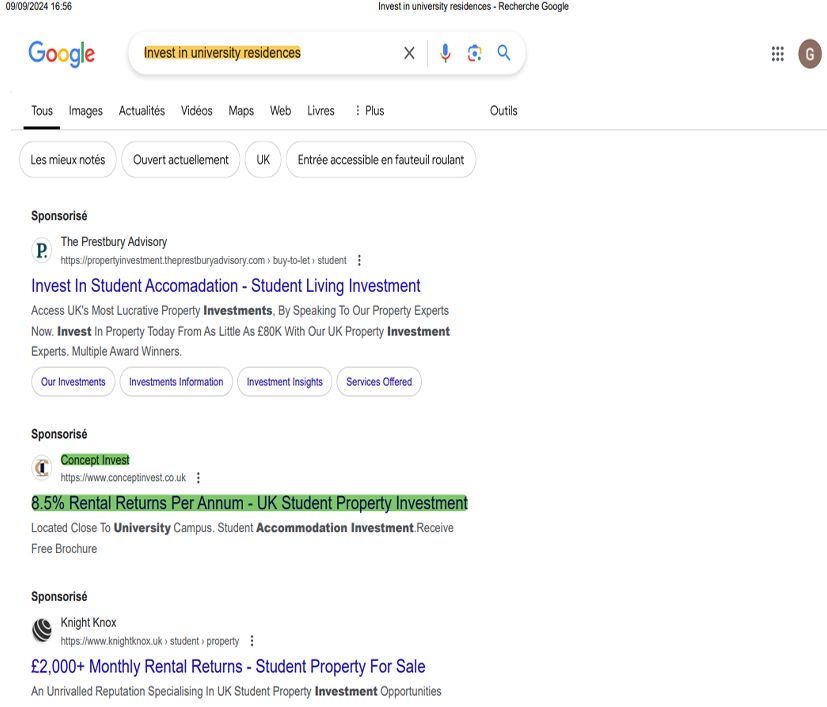Click the Knight Knox site name
827x707 pixels.
[x=89, y=623]
